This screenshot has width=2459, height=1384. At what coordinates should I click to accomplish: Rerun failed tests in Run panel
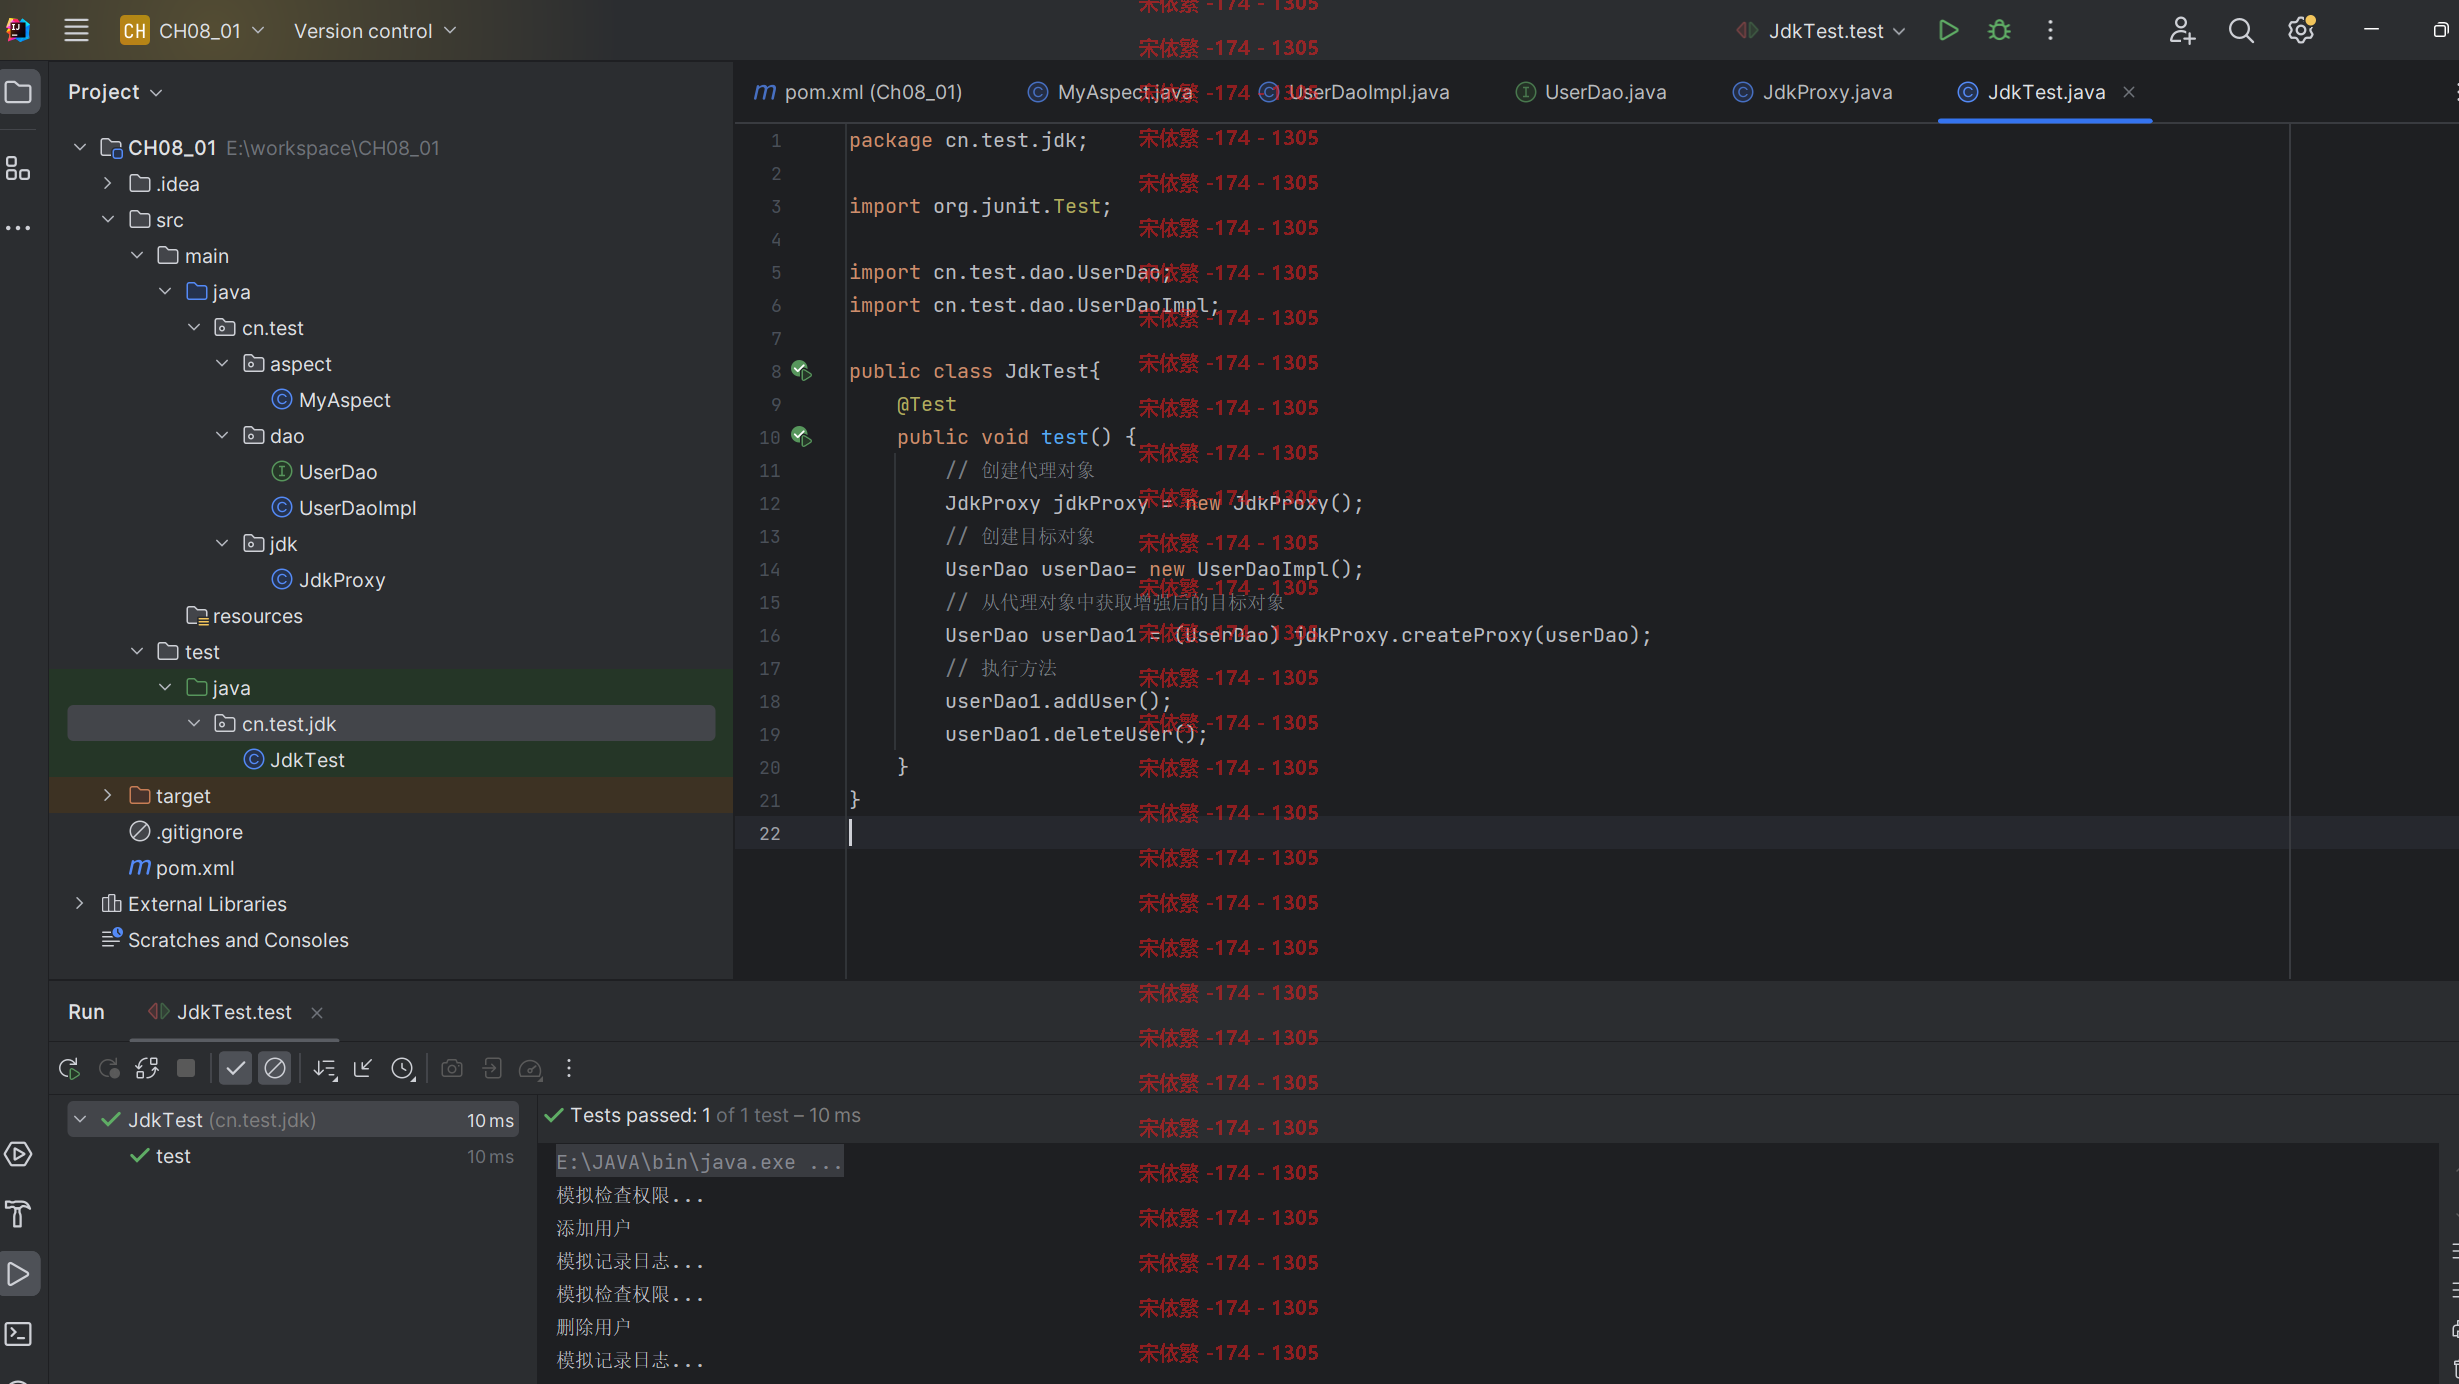tap(109, 1068)
